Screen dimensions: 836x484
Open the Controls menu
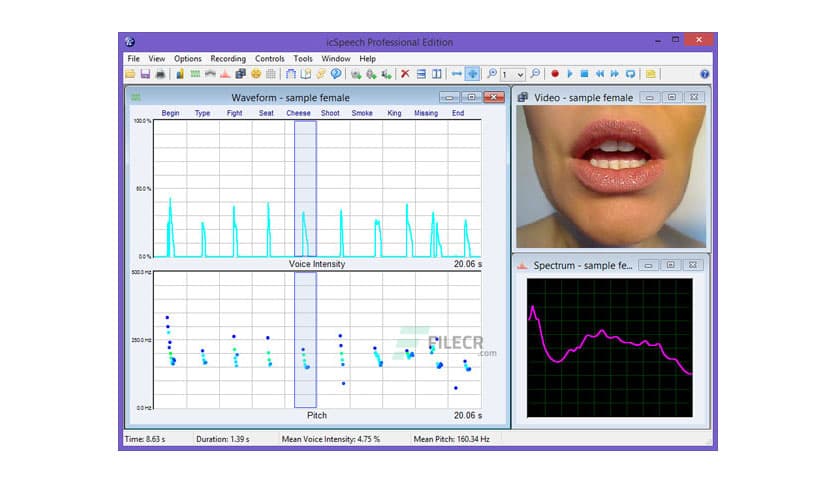(x=269, y=59)
